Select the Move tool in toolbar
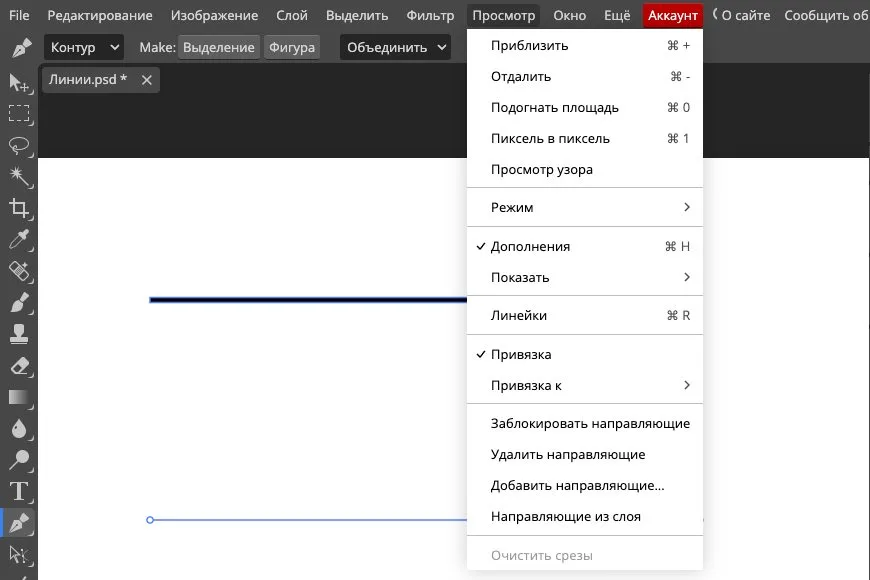870x580 pixels. [19, 83]
